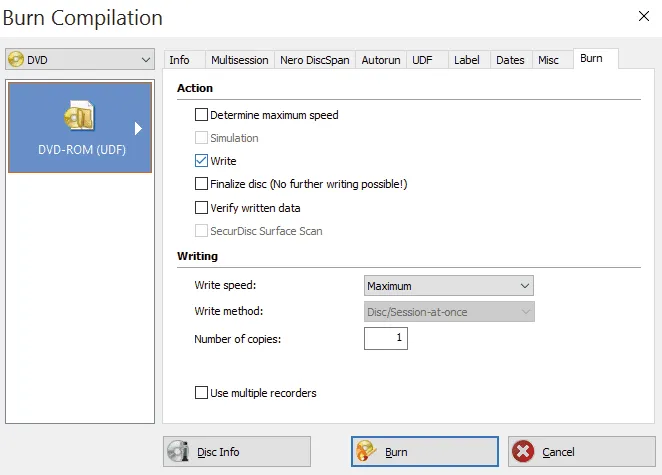Screen dimensions: 662x475
Task: Enable Determine maximum speed checkbox
Action: (201, 115)
